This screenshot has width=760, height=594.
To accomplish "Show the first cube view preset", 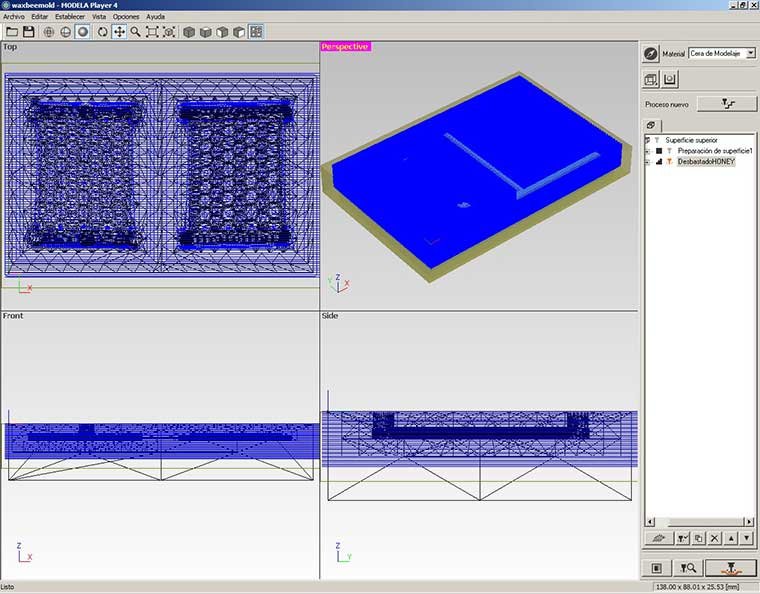I will point(189,32).
